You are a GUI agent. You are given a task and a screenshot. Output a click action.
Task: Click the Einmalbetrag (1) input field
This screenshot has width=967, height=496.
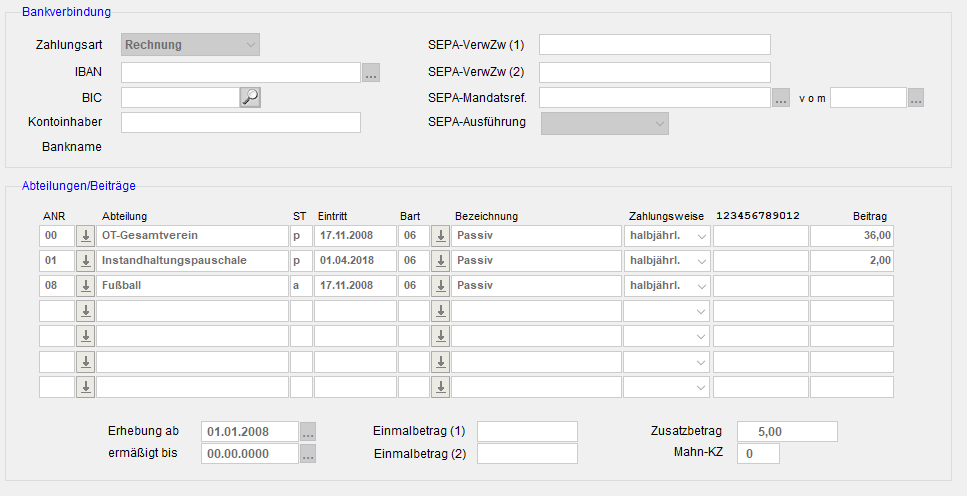[x=527, y=432]
